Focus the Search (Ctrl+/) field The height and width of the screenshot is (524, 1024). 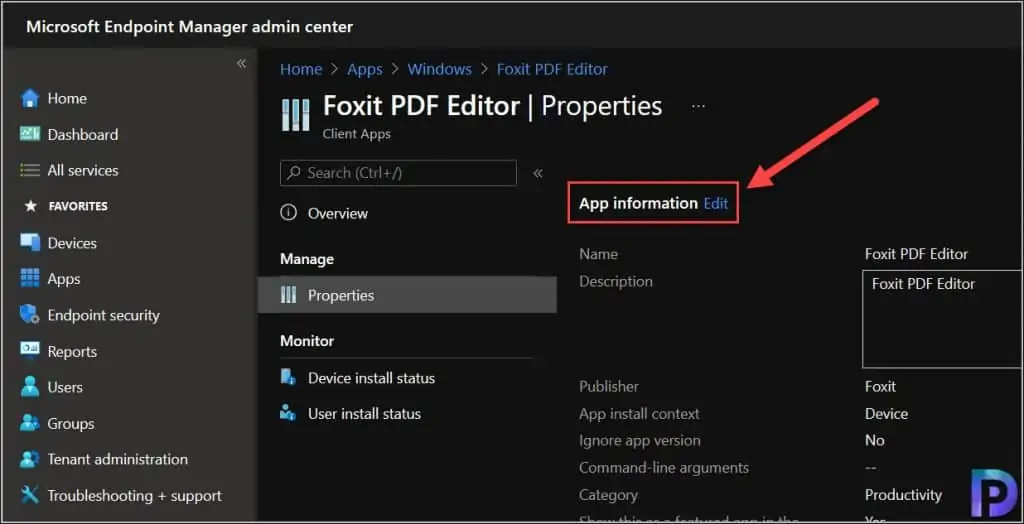point(398,173)
